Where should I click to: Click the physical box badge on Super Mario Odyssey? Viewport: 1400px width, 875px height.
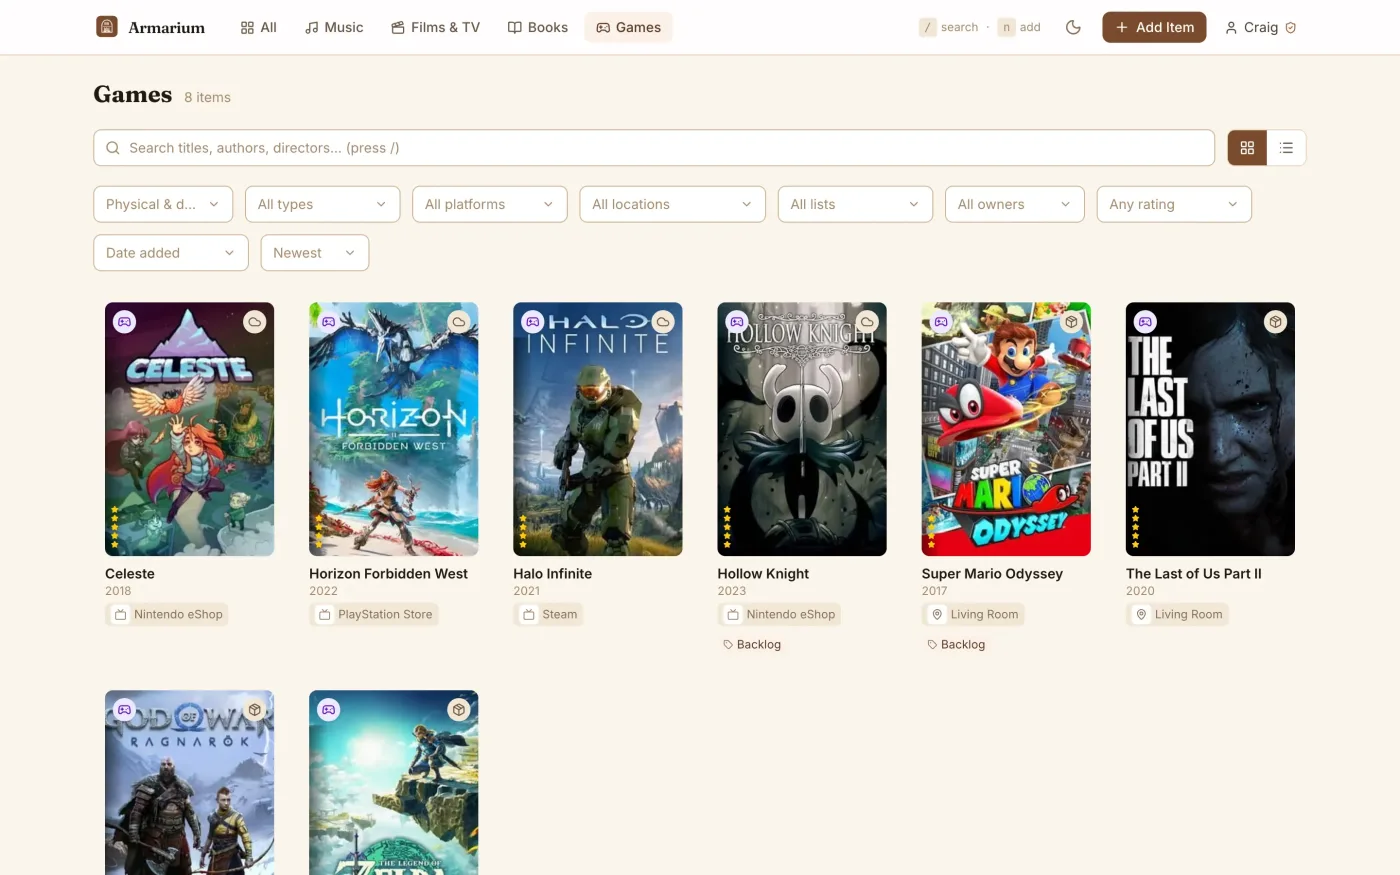tap(1071, 322)
